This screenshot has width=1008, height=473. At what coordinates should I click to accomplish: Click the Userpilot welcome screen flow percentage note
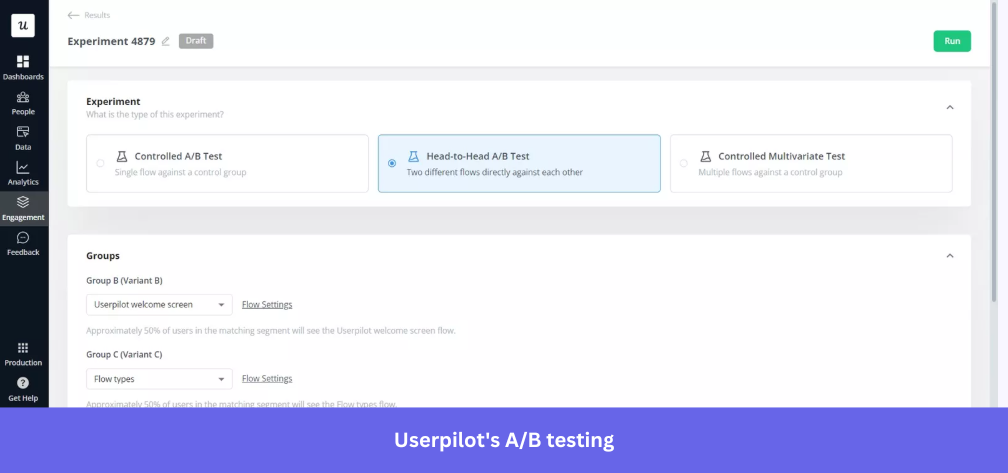271,331
